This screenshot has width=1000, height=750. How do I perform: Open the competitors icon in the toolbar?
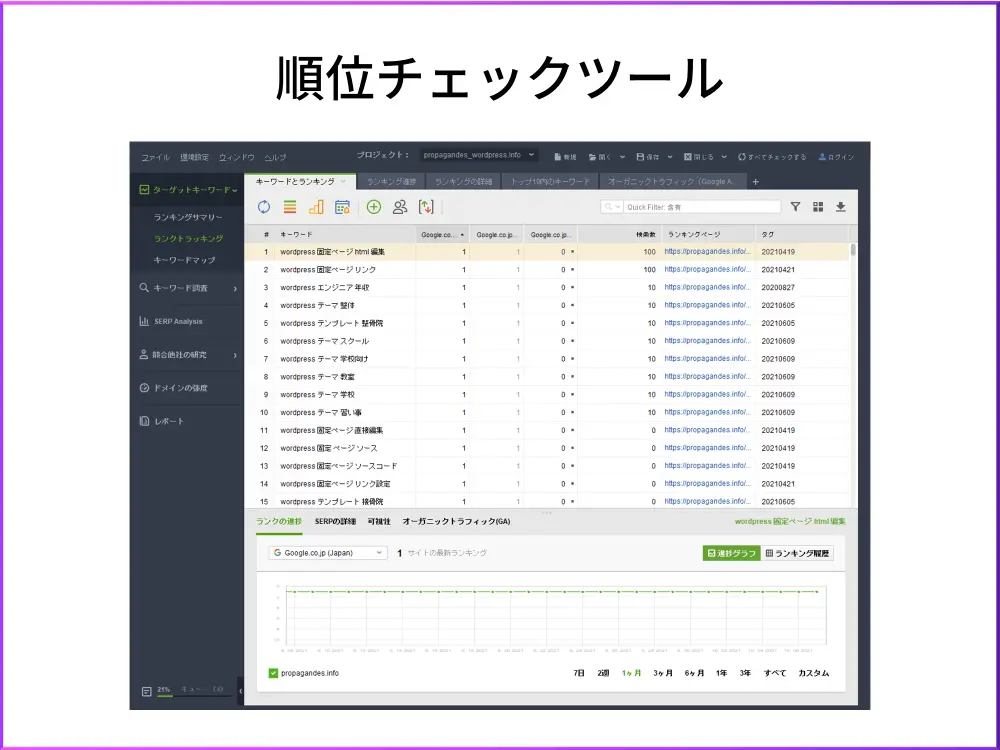point(402,206)
